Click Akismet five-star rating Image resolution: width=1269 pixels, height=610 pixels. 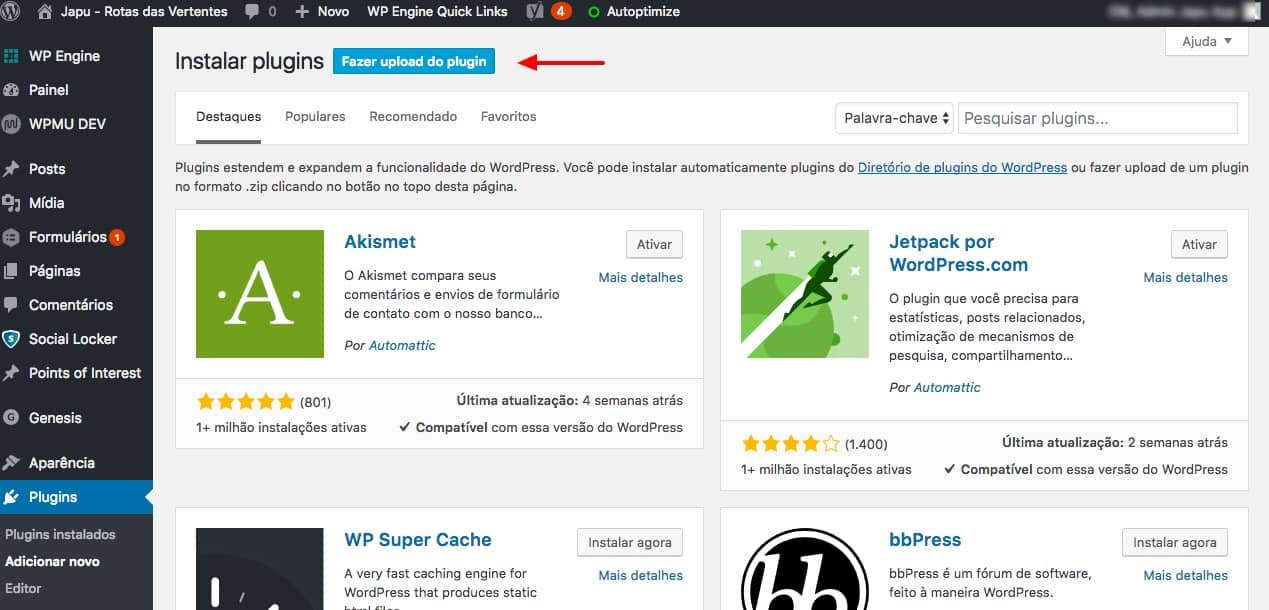pyautogui.click(x=246, y=401)
